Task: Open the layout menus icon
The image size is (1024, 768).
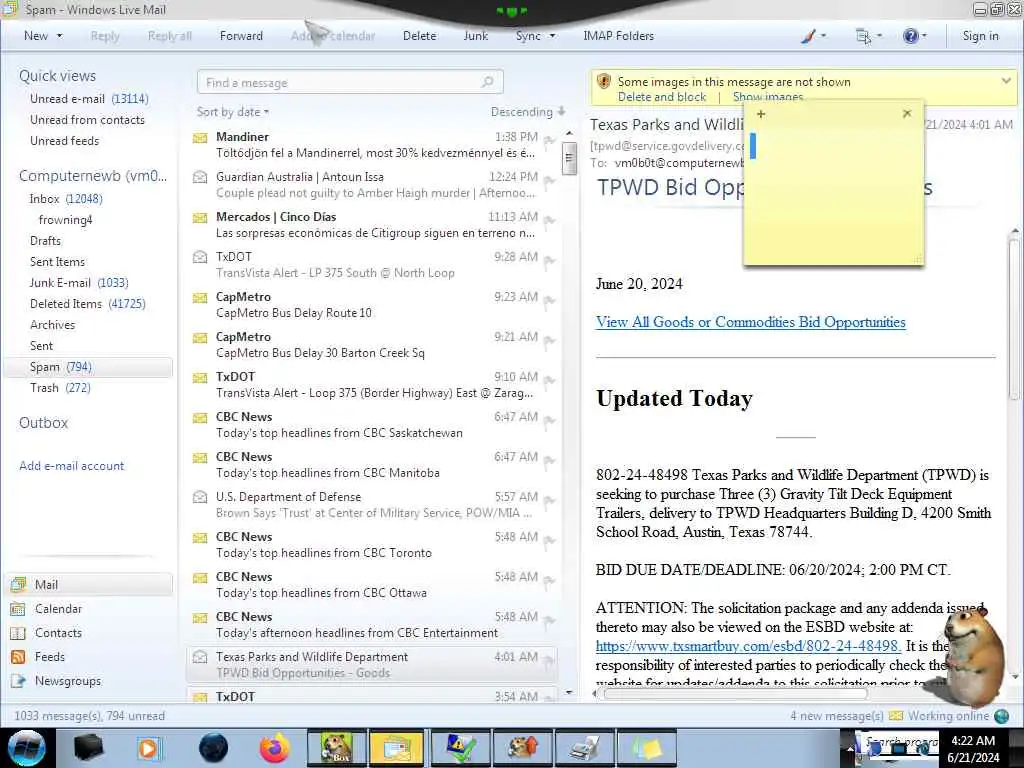Action: click(x=863, y=36)
